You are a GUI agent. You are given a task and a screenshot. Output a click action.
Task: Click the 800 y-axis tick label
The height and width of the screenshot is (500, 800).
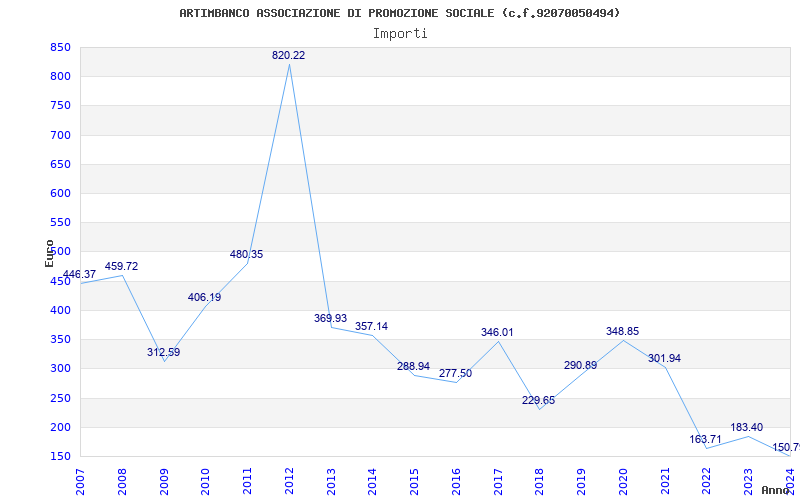click(x=60, y=77)
